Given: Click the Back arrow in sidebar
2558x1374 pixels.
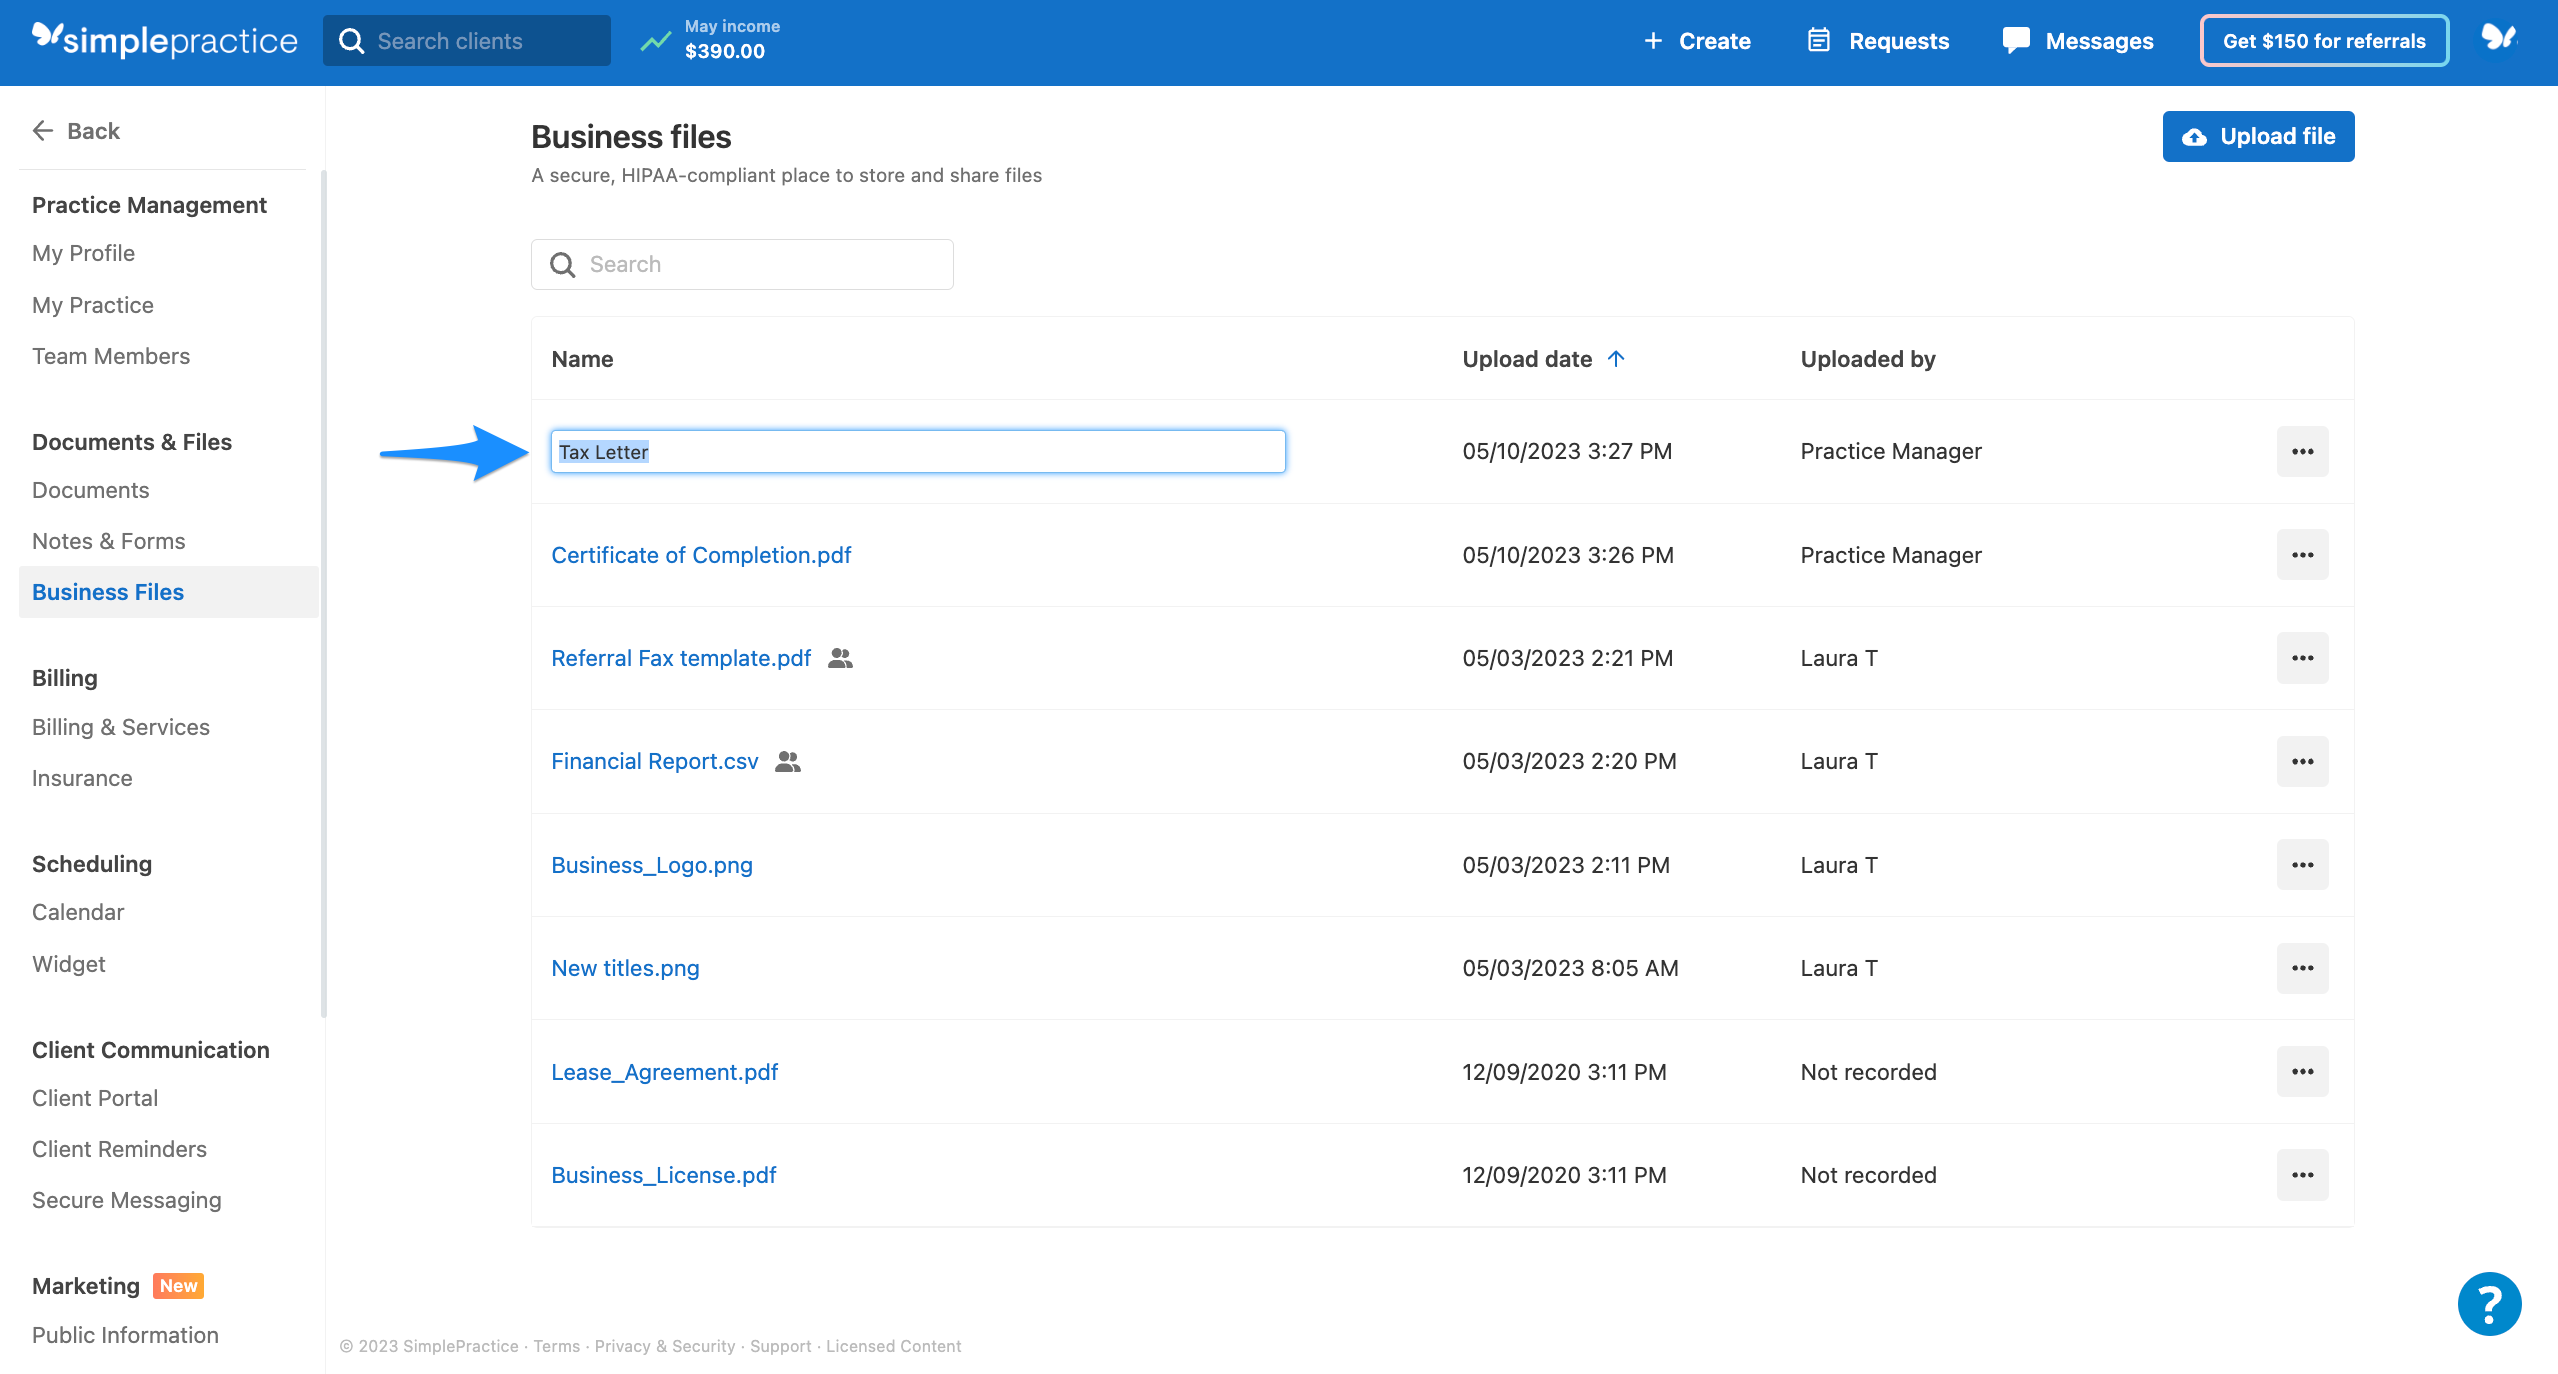Looking at the screenshot, I should [x=43, y=131].
